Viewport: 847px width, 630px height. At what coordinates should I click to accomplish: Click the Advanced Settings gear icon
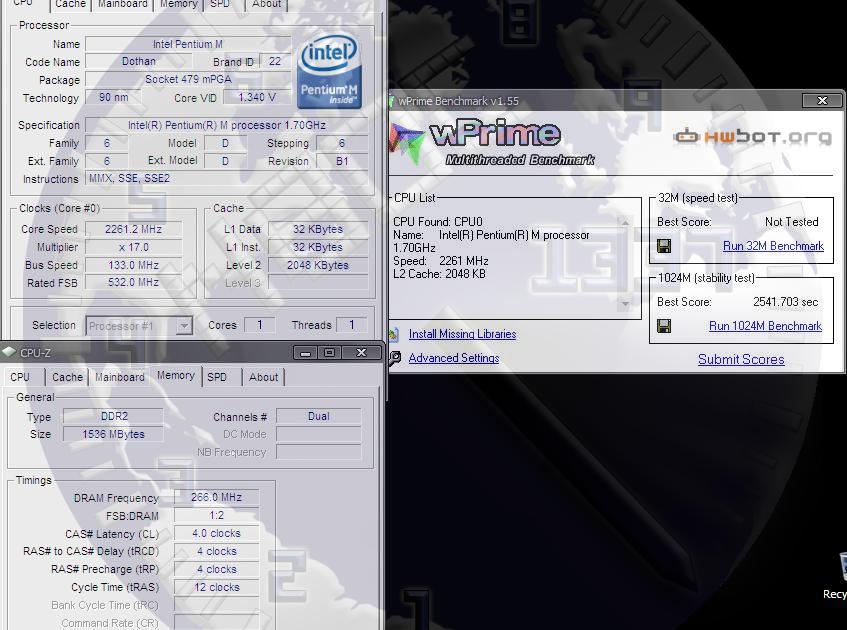pos(395,358)
